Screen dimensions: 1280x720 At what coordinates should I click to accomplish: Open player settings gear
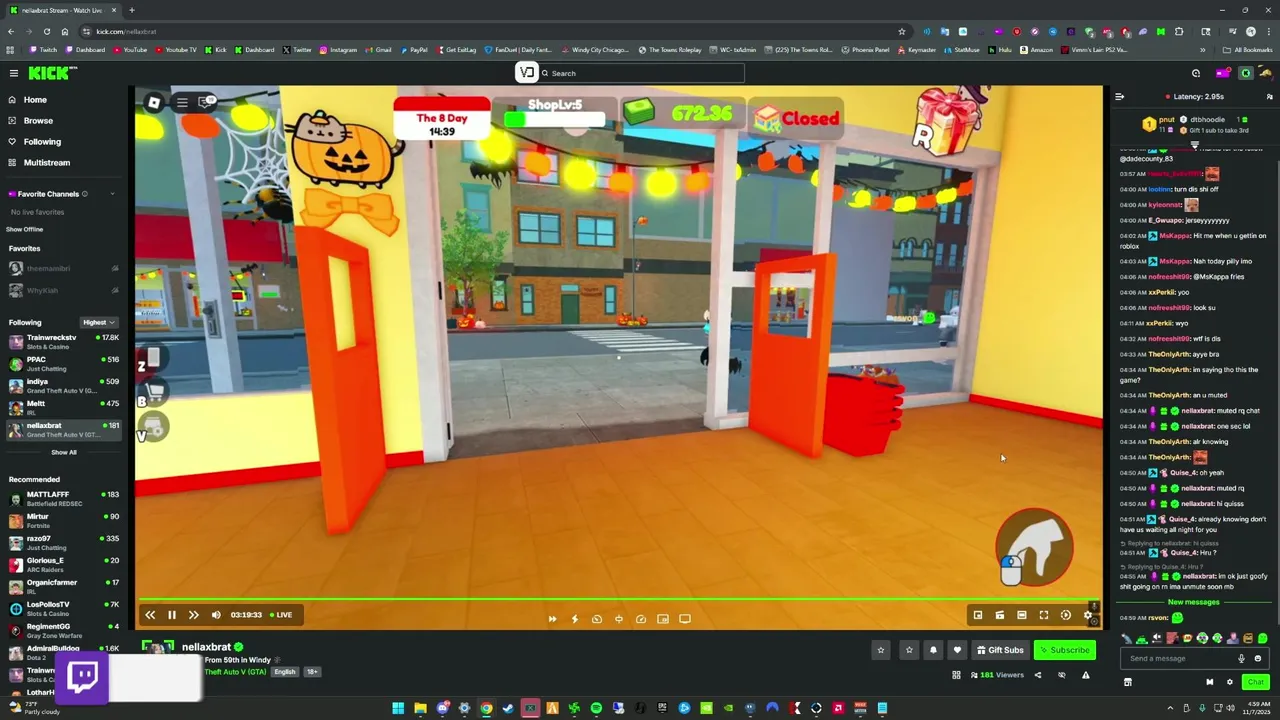point(1088,616)
